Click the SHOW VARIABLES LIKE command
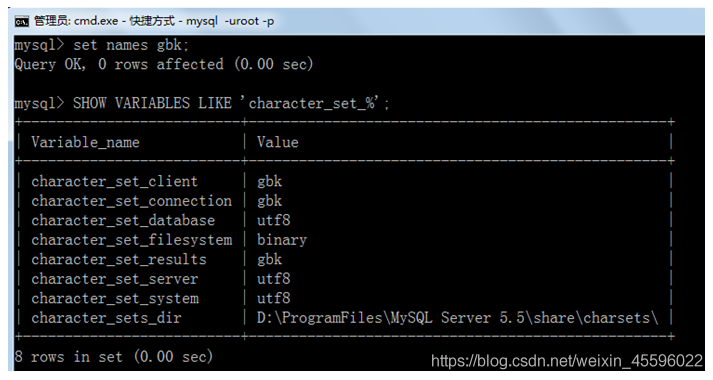Image resolution: width=713 pixels, height=380 pixels. [202, 103]
